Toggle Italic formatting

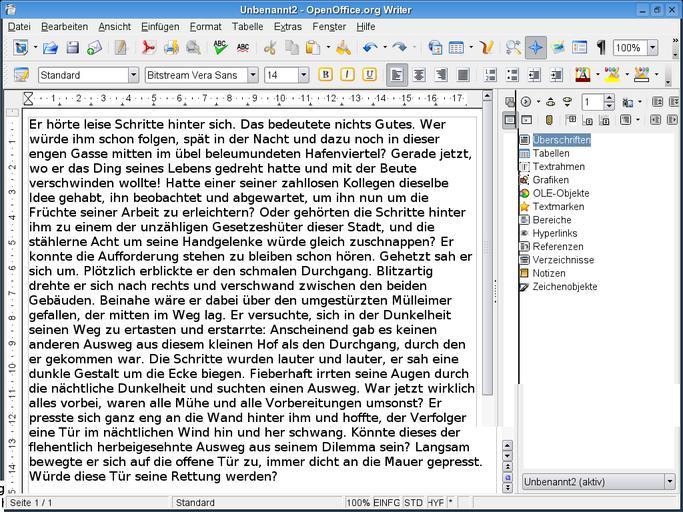(347, 75)
